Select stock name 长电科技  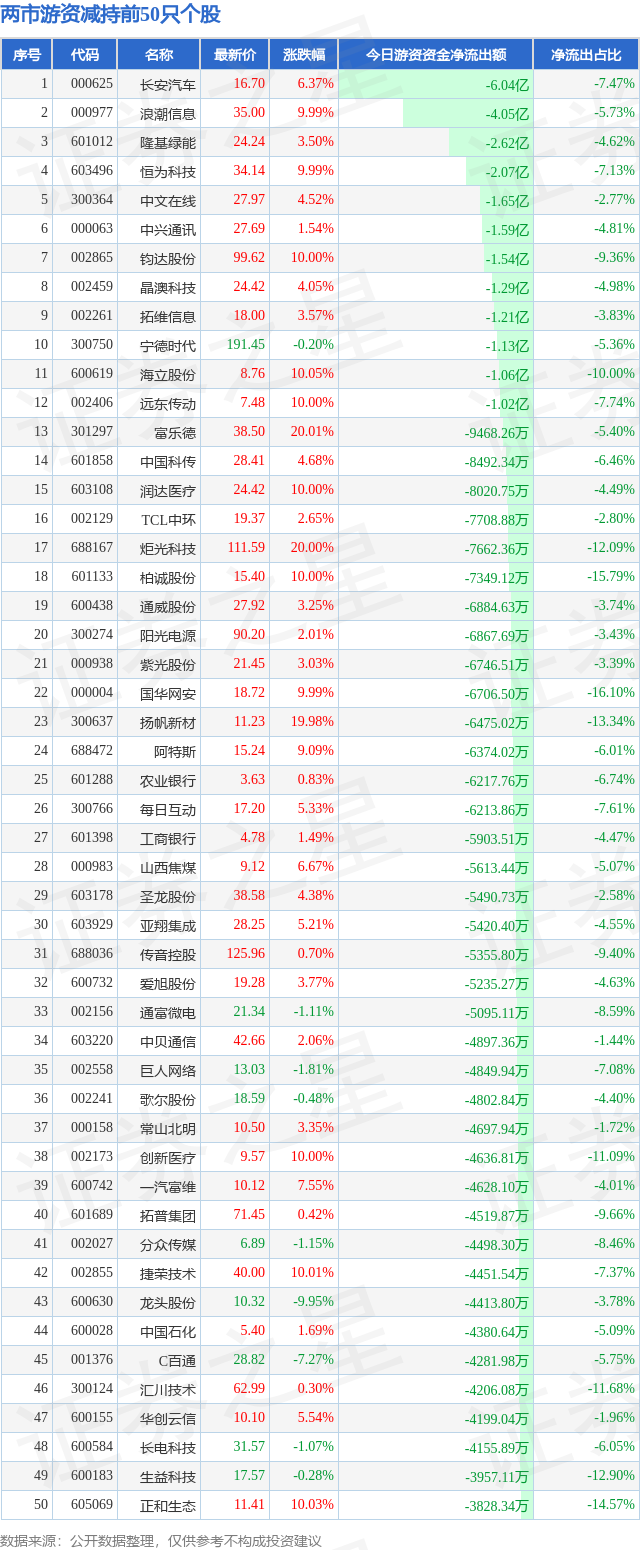coord(168,1448)
